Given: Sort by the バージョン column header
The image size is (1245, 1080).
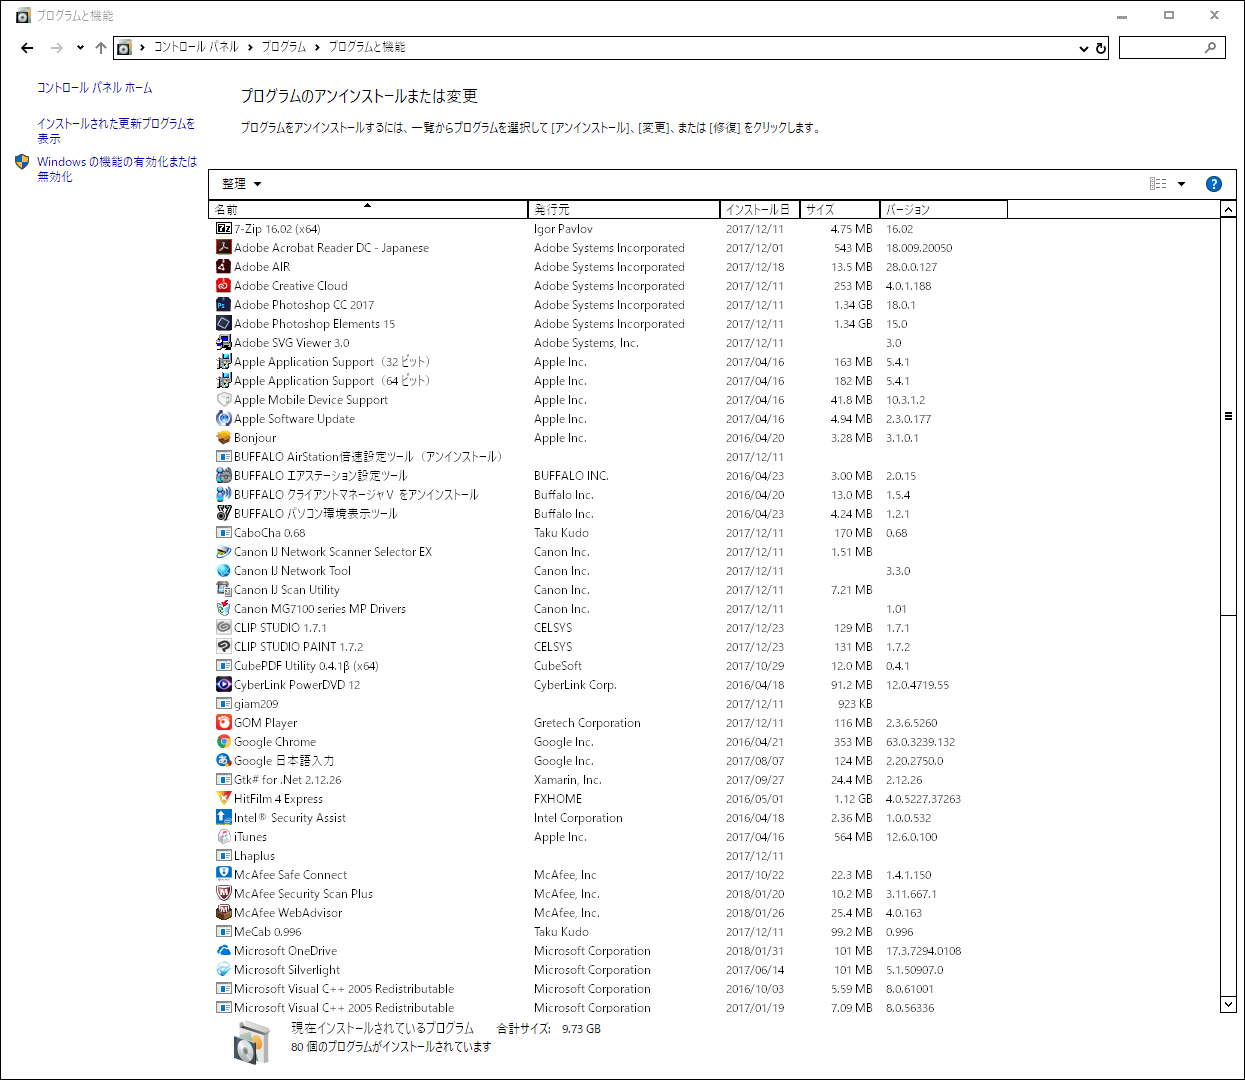Looking at the screenshot, I should pyautogui.click(x=944, y=209).
